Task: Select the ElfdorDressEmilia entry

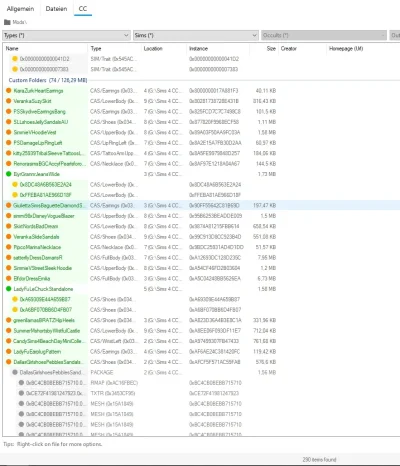Action: pos(32,278)
